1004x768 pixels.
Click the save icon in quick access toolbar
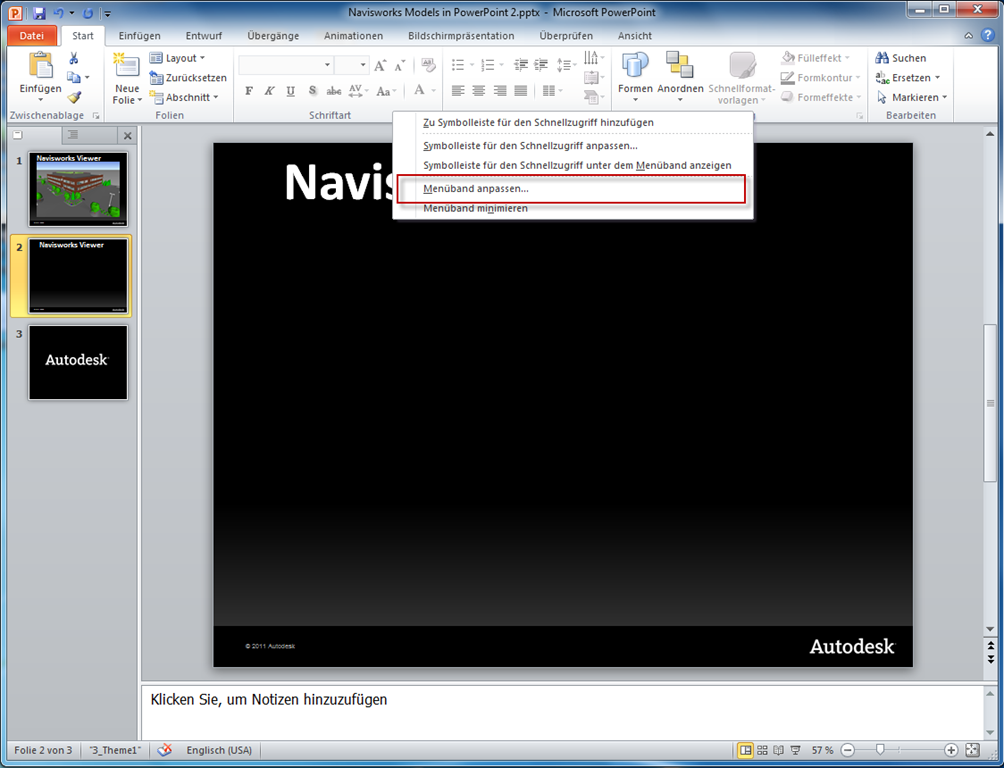coord(39,14)
